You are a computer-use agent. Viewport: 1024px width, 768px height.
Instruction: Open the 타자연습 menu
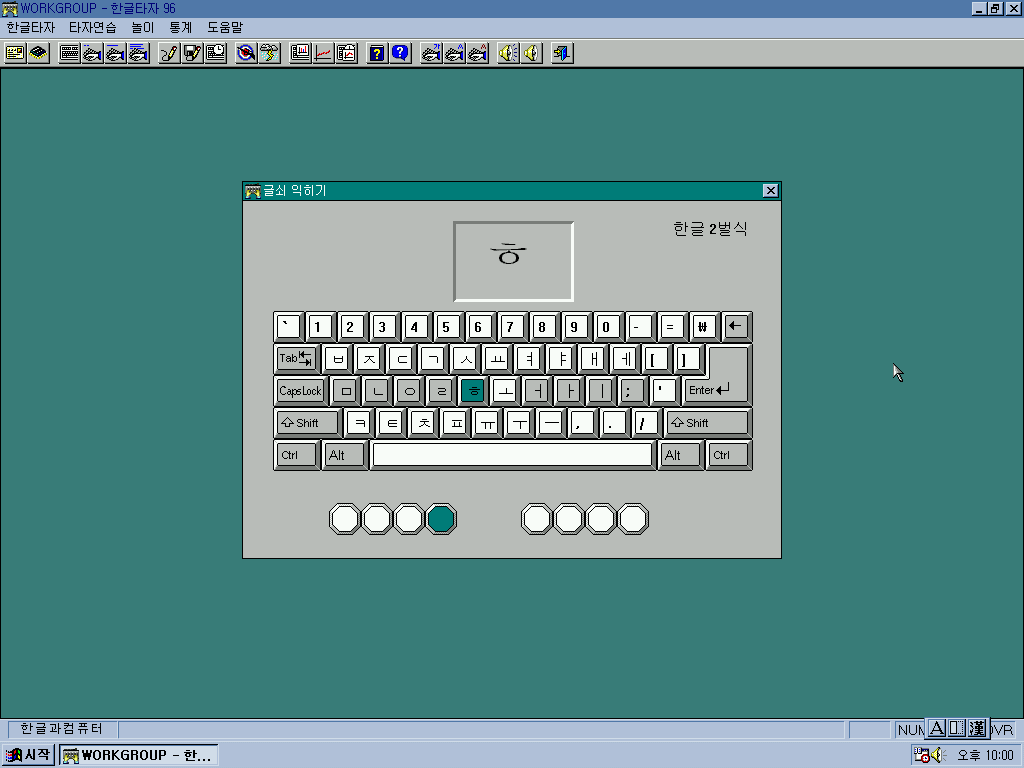[93, 27]
